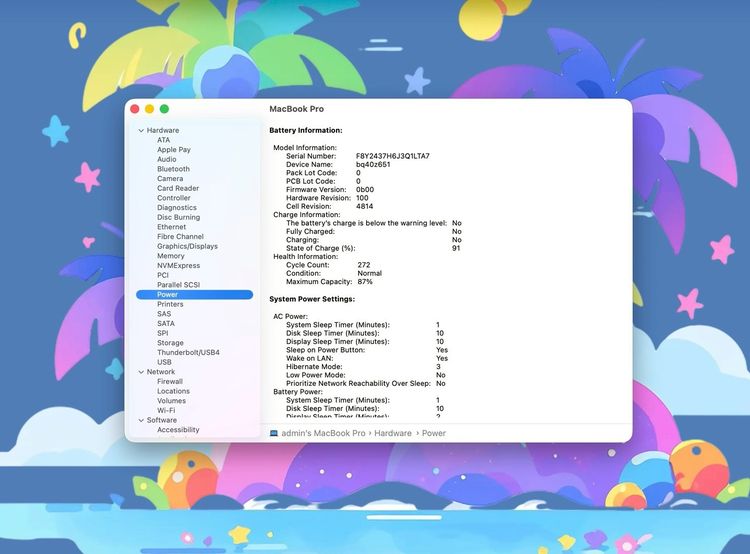Screen dimensions: 750x554
Task: Click the Battery Information heading
Action: coord(306,130)
